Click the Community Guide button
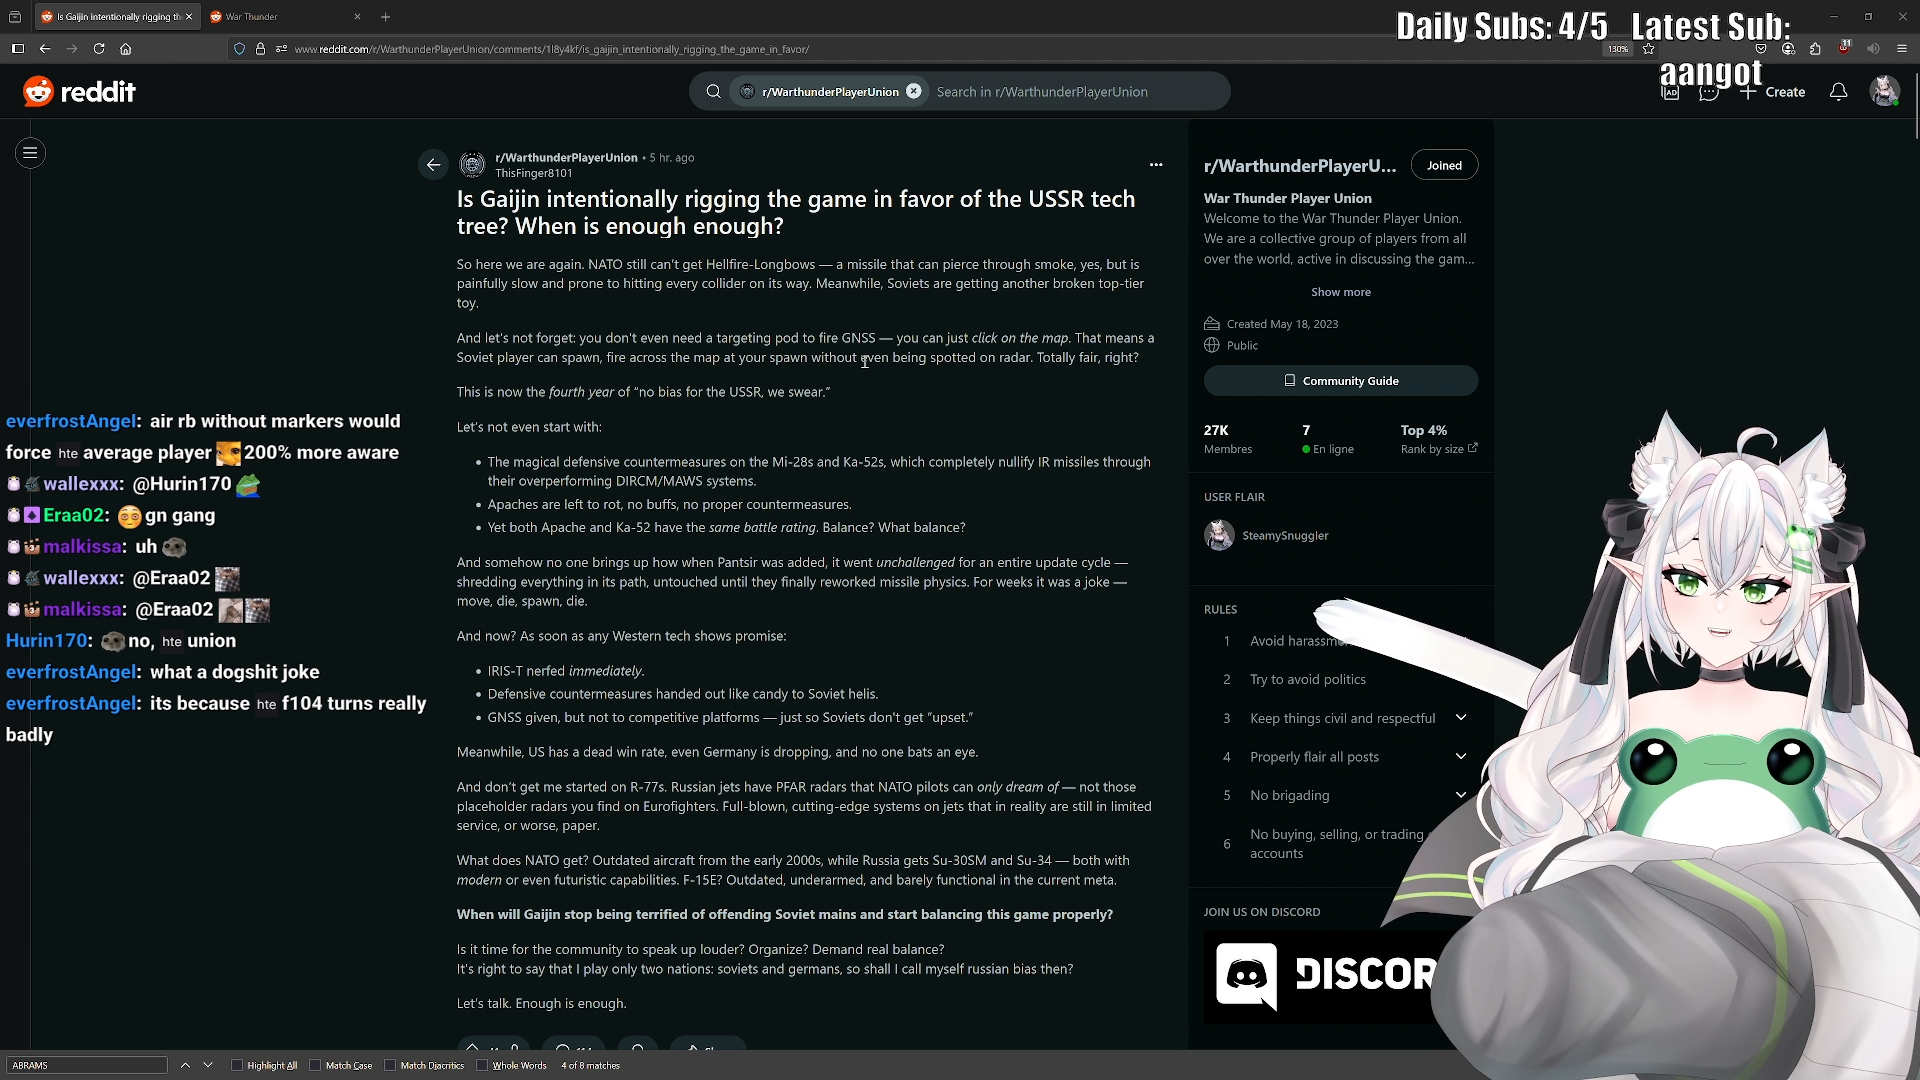This screenshot has width=1920, height=1080. [1340, 381]
